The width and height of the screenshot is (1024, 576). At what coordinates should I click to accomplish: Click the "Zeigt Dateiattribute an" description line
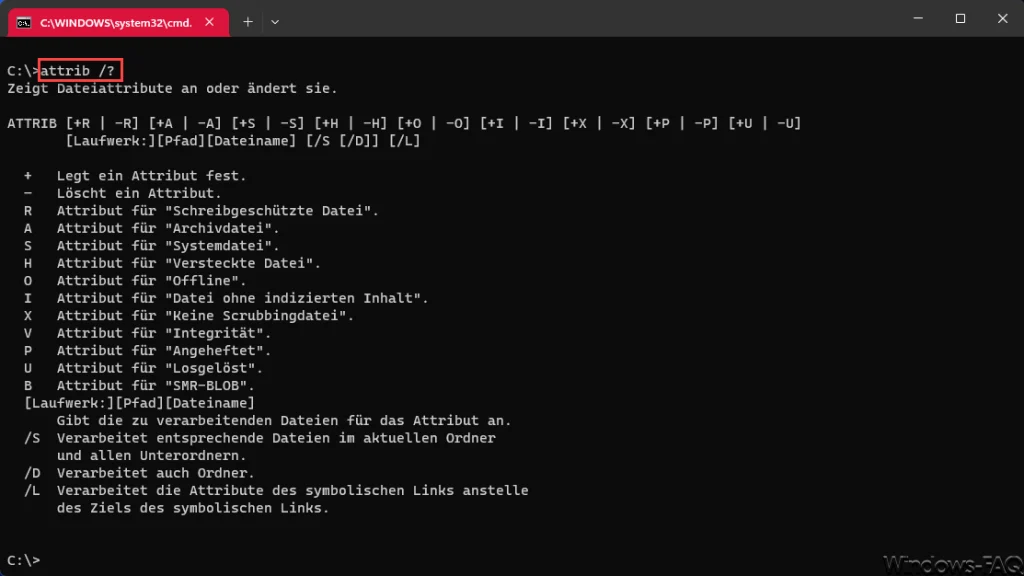(x=172, y=88)
